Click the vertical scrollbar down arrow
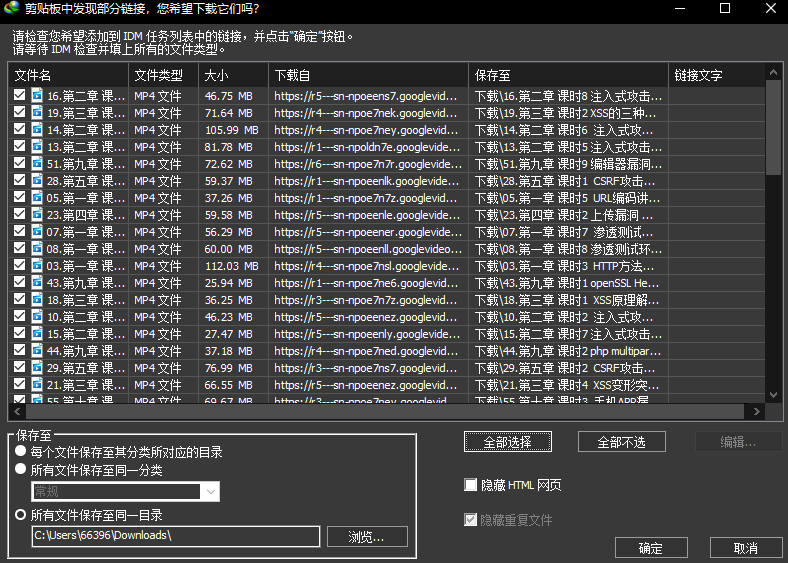This screenshot has width=788, height=563. [773, 395]
